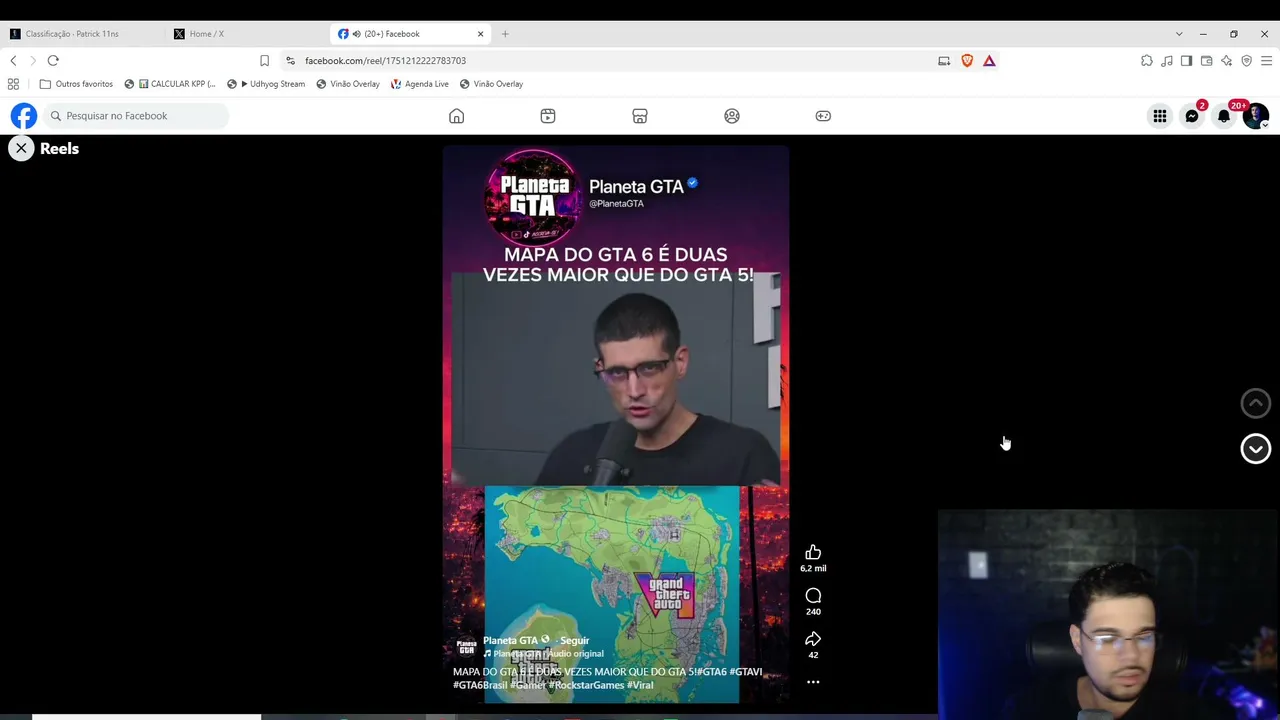Screen dimensions: 1280x720
Task: View site information for facebook.com
Action: pos(291,61)
